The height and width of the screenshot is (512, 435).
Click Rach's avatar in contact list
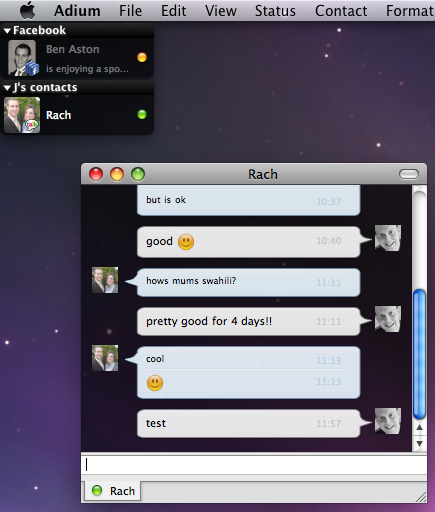click(22, 115)
